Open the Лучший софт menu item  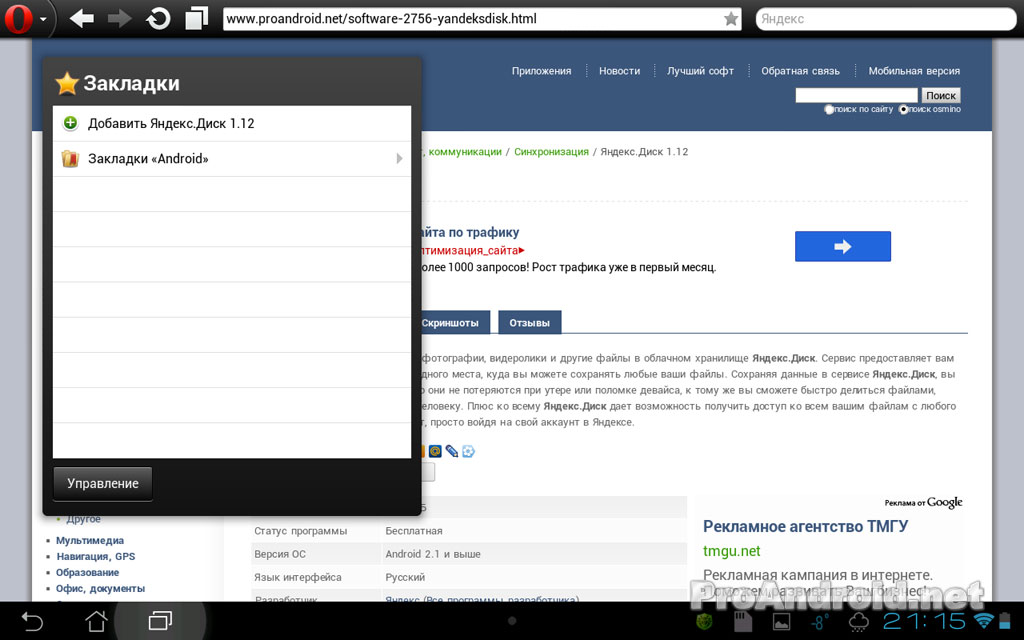(700, 71)
